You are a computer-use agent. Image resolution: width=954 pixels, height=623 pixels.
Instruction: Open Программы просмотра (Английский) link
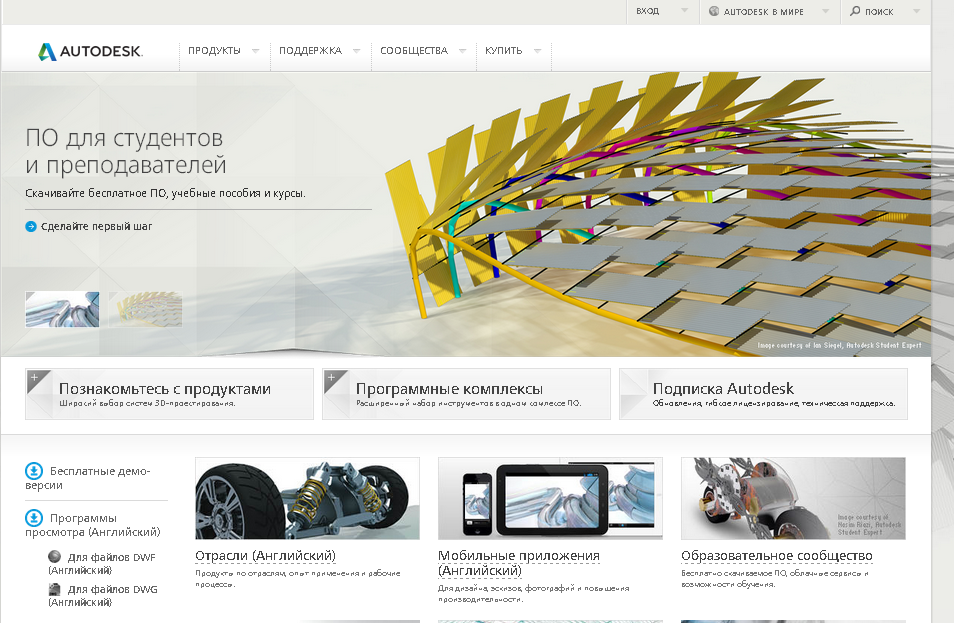pos(92,525)
